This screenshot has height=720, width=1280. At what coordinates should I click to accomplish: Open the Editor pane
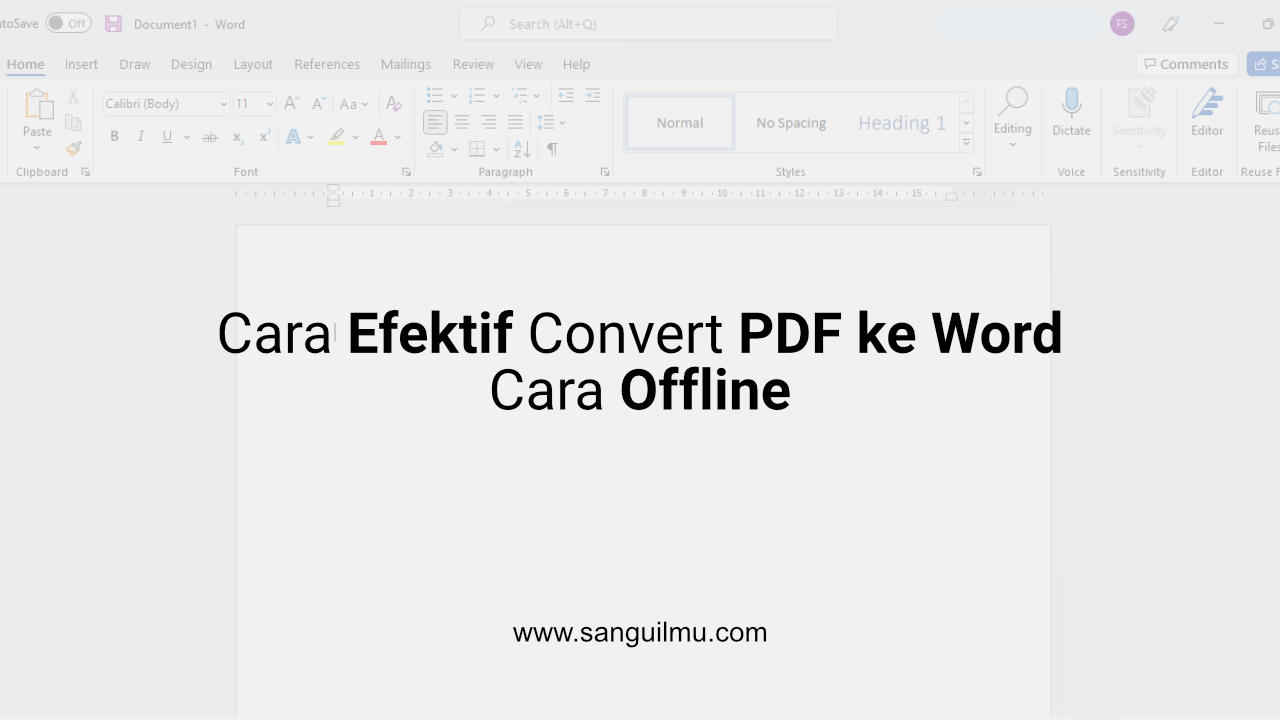click(1207, 113)
